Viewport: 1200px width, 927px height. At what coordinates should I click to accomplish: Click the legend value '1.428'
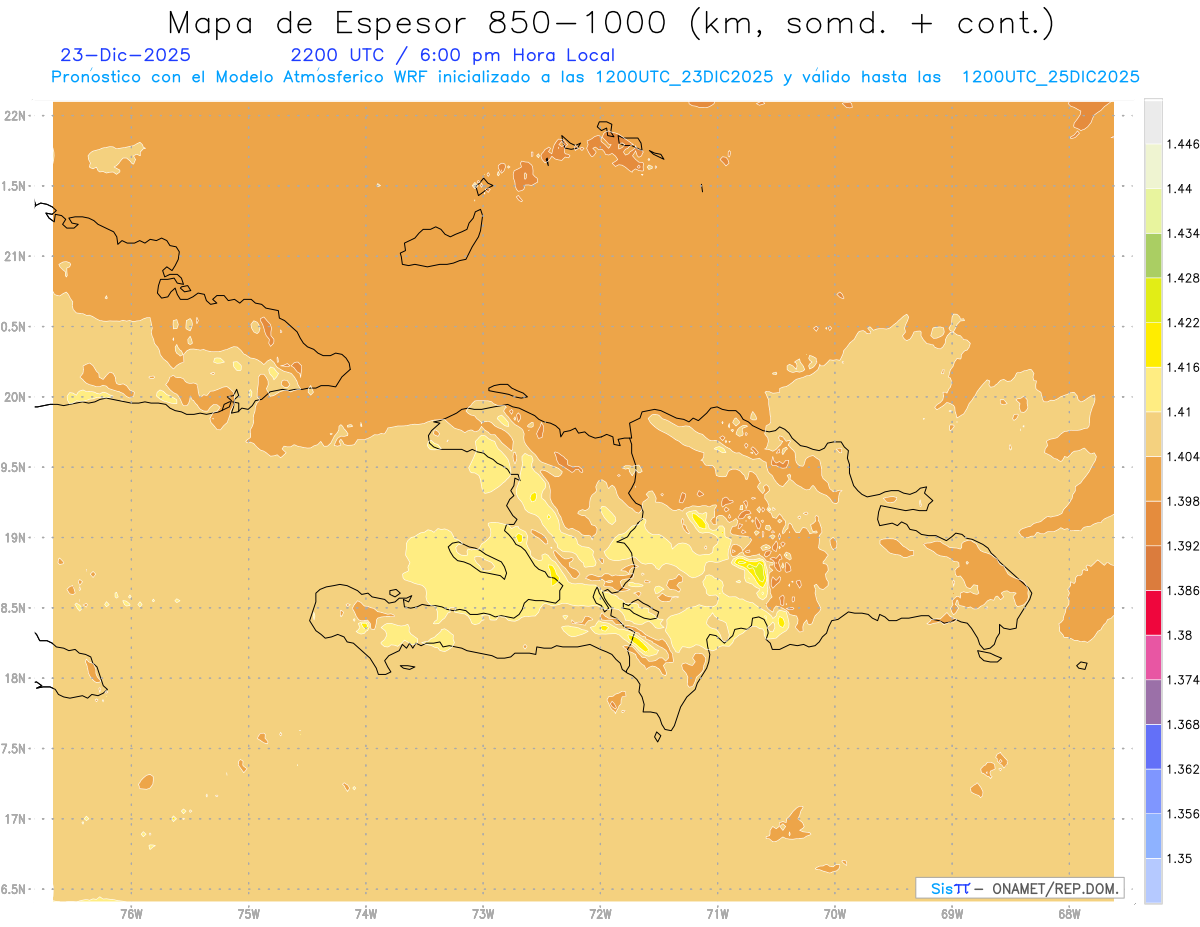pyautogui.click(x=1182, y=278)
